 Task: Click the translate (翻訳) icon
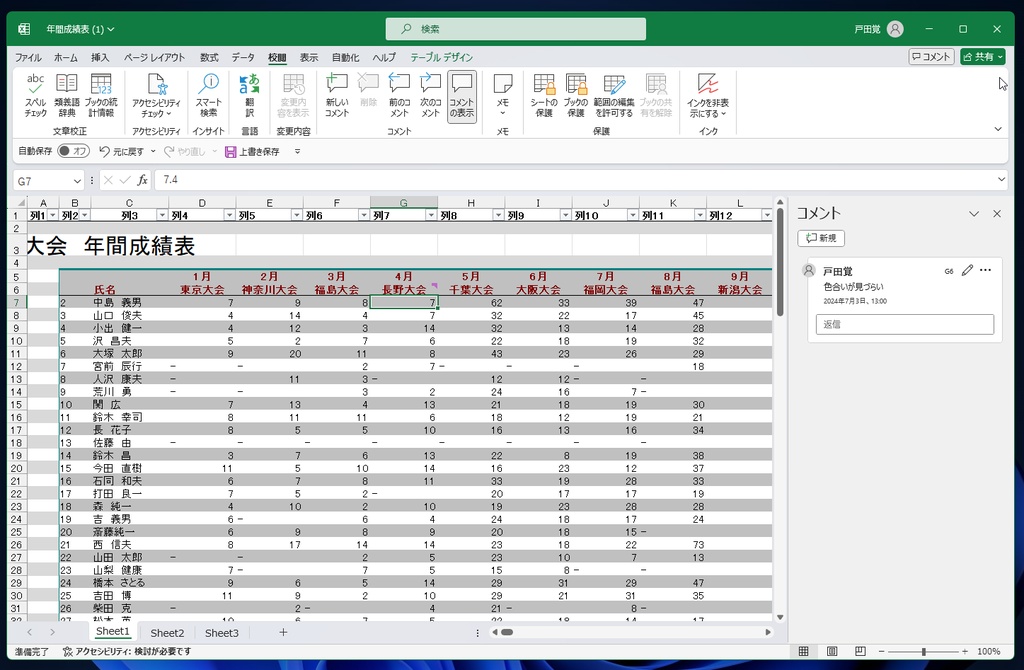pos(249,84)
